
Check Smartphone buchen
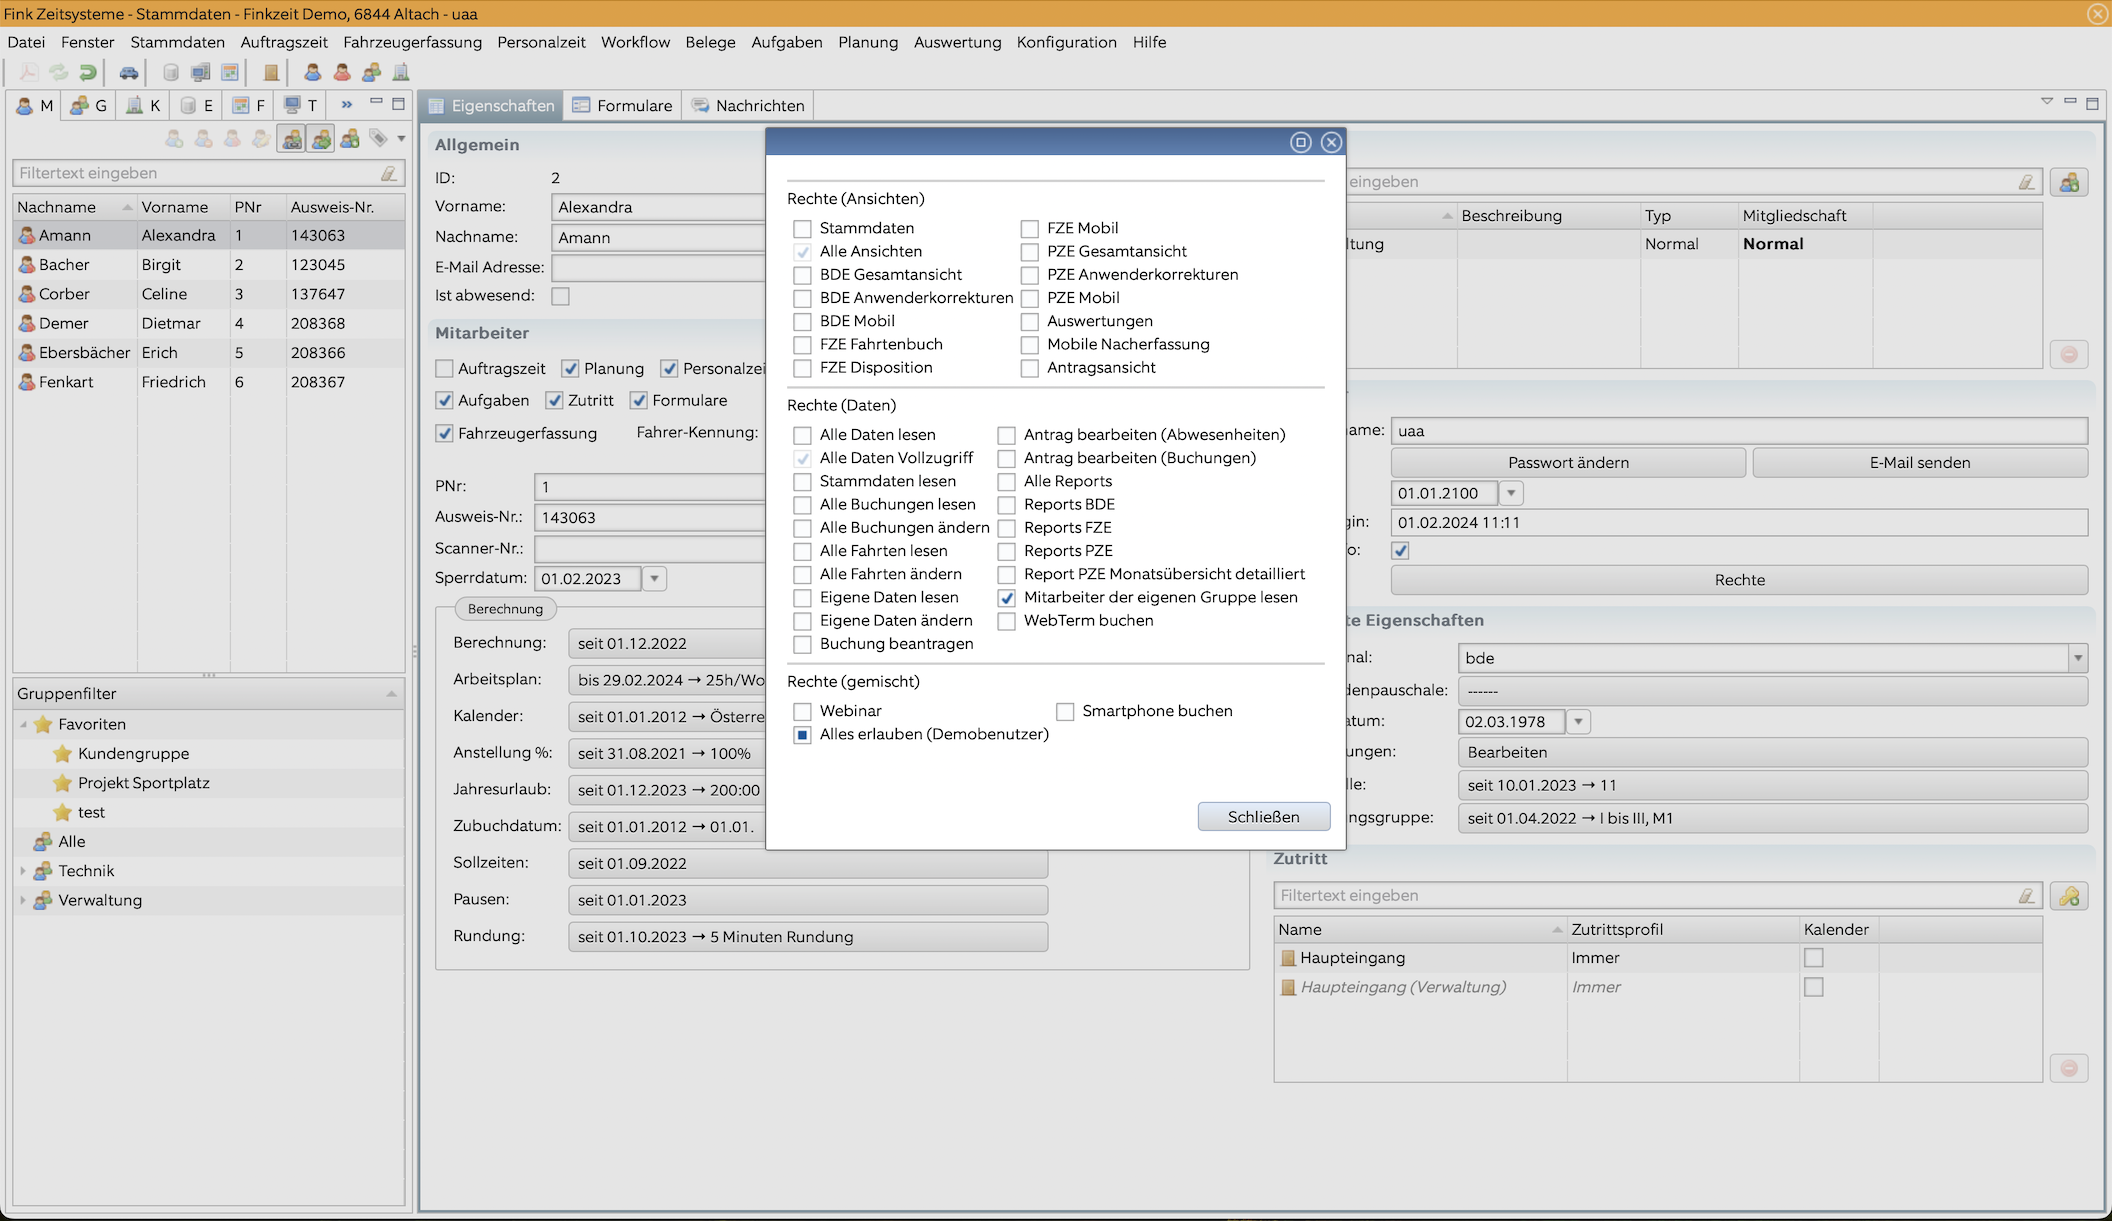coord(1065,712)
